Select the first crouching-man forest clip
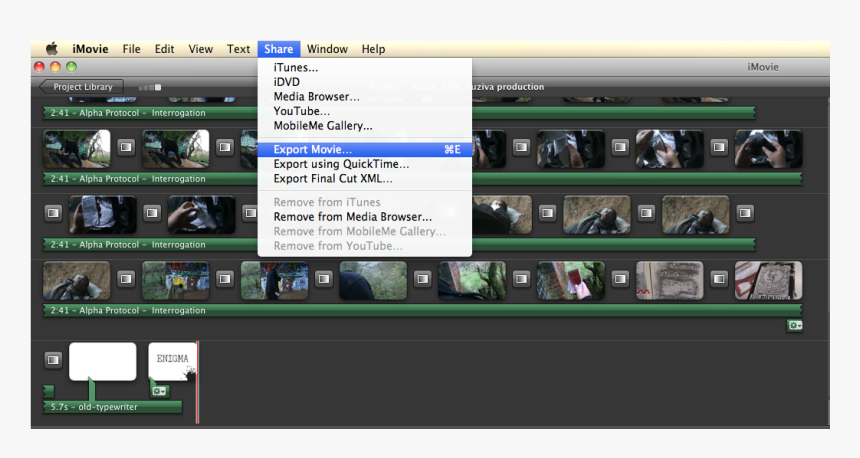The width and height of the screenshot is (860, 458). click(77, 149)
